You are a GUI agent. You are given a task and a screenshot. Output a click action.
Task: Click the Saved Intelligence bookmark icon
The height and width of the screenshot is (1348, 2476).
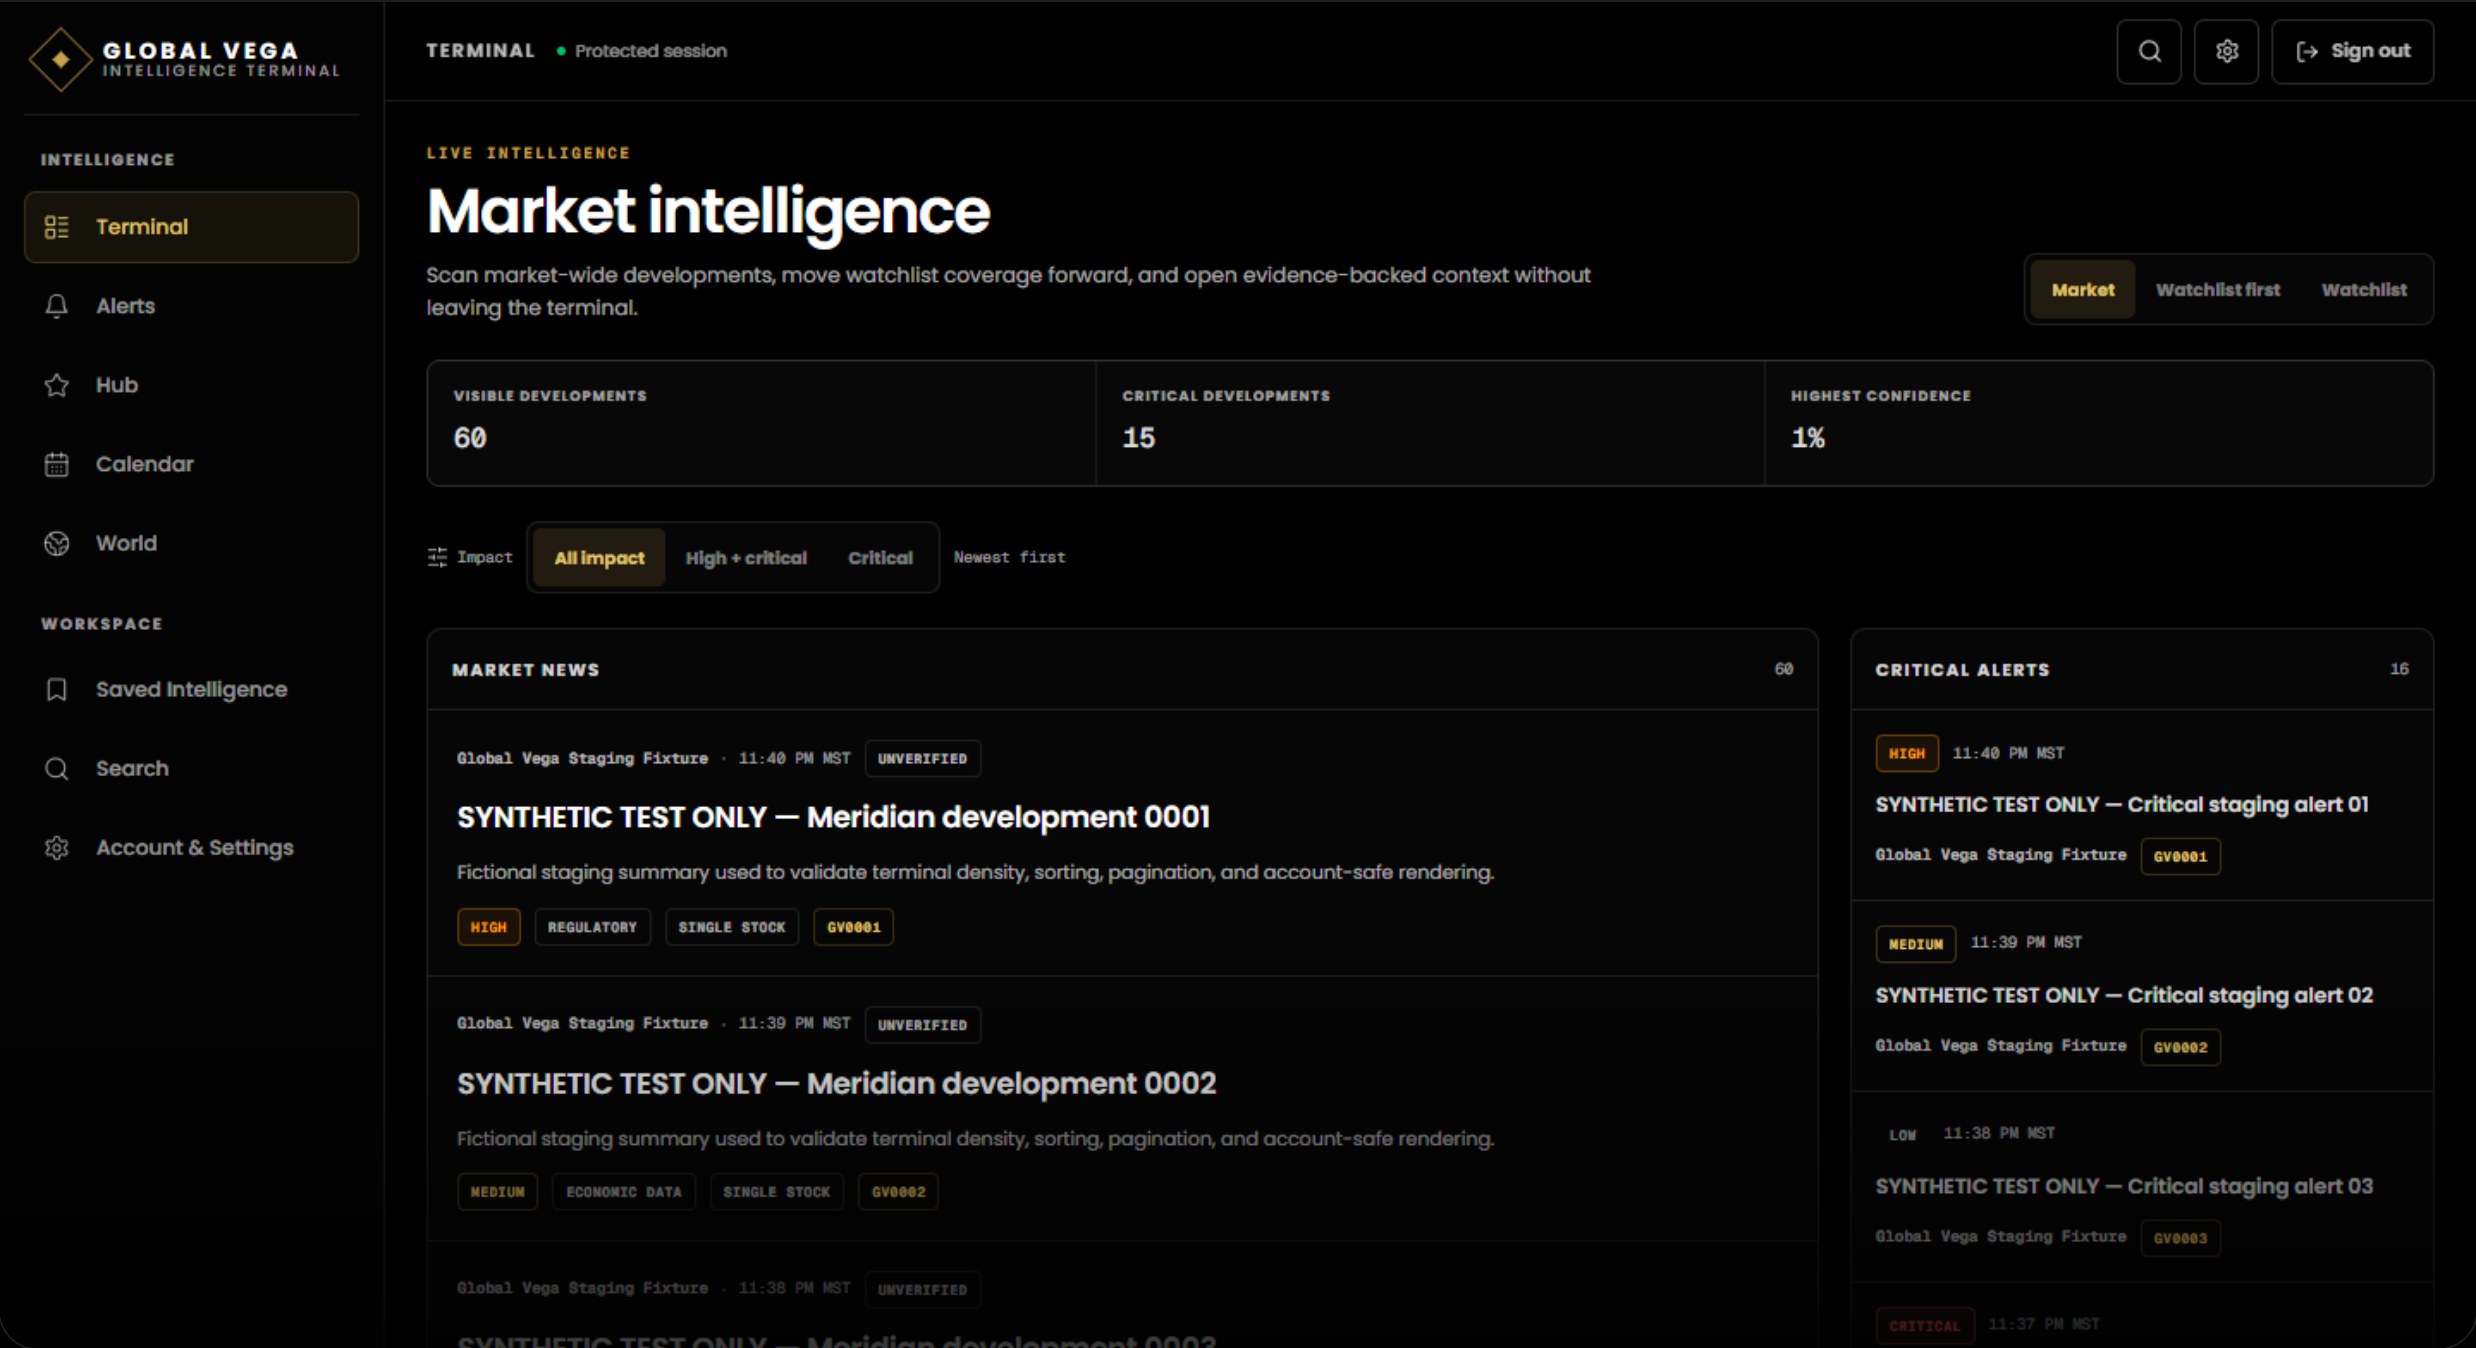[x=57, y=689]
